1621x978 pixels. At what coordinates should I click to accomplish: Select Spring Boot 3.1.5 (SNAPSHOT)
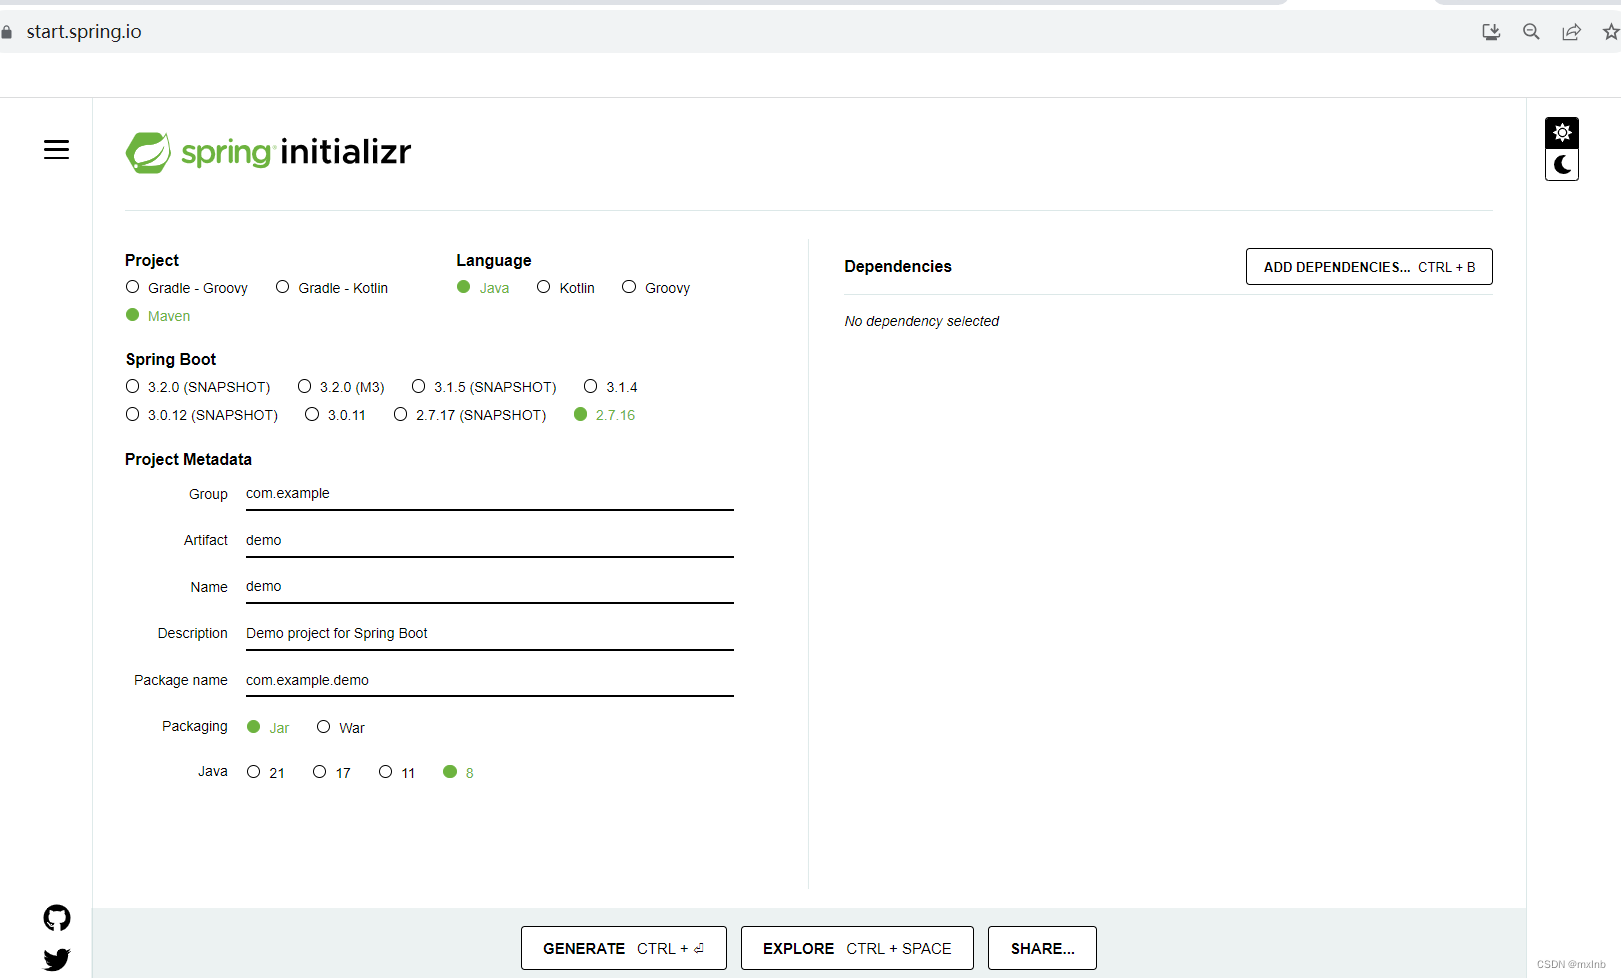pyautogui.click(x=484, y=387)
